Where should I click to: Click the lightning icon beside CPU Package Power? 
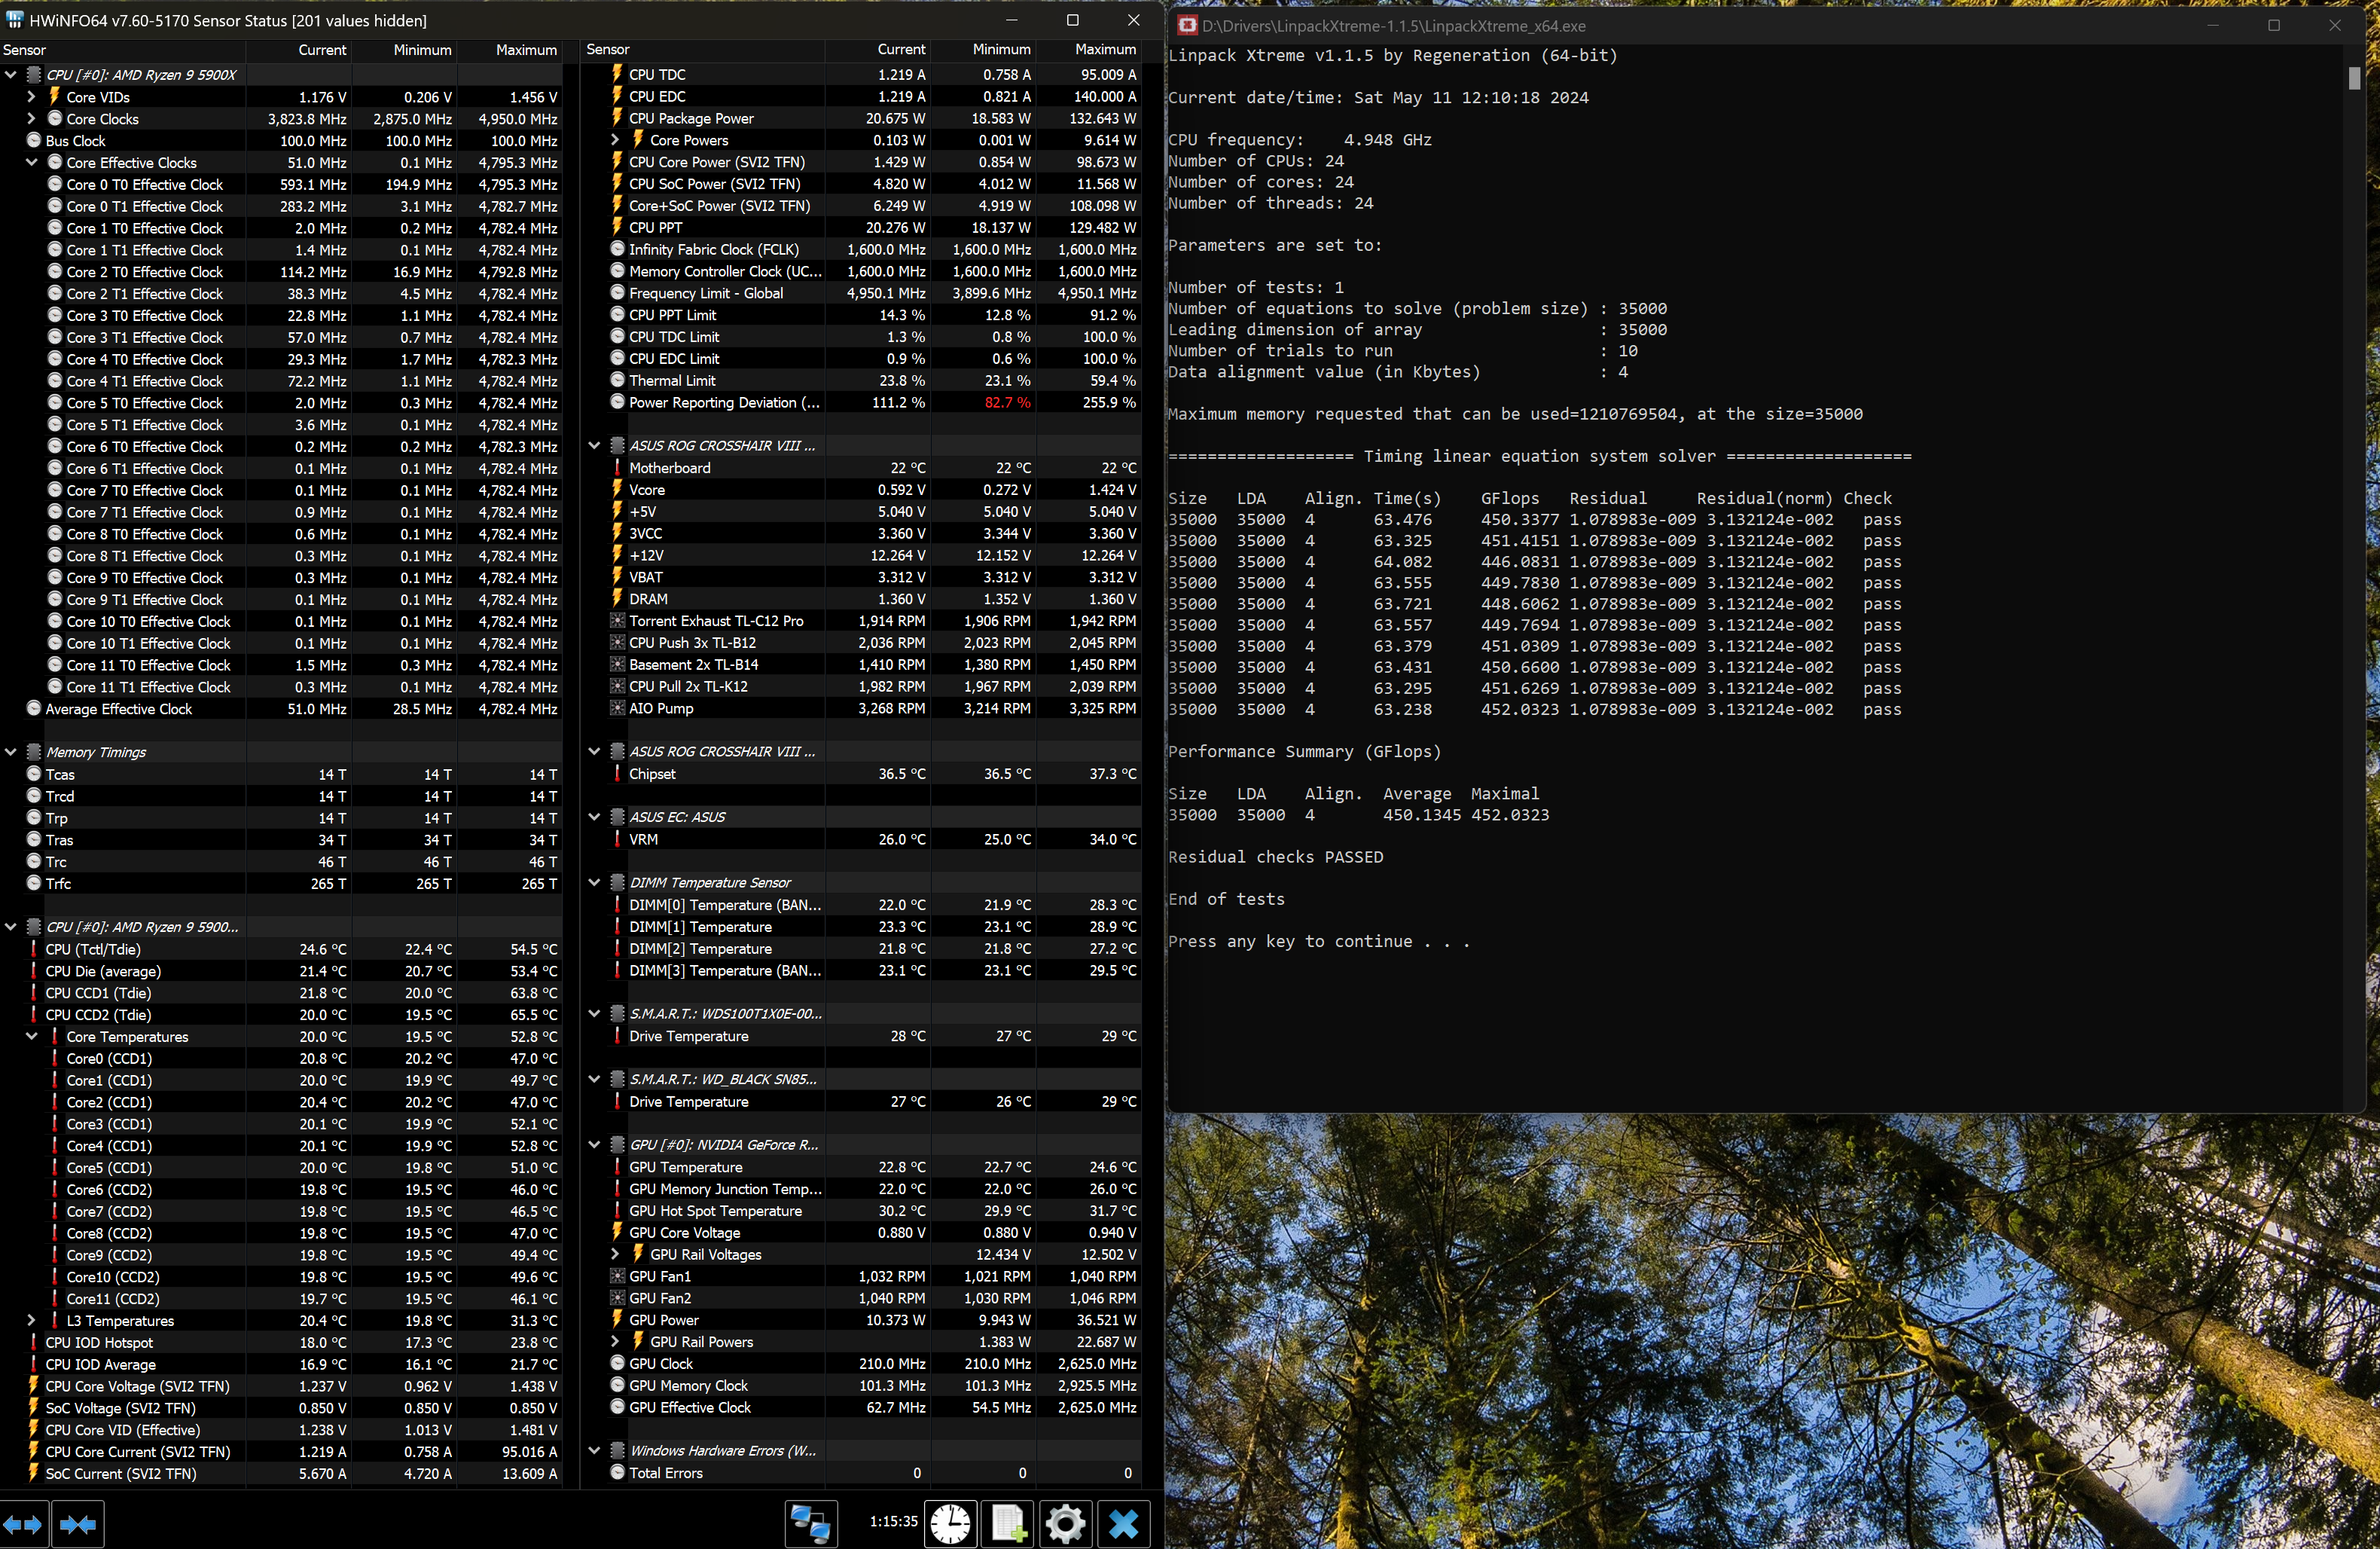point(617,118)
